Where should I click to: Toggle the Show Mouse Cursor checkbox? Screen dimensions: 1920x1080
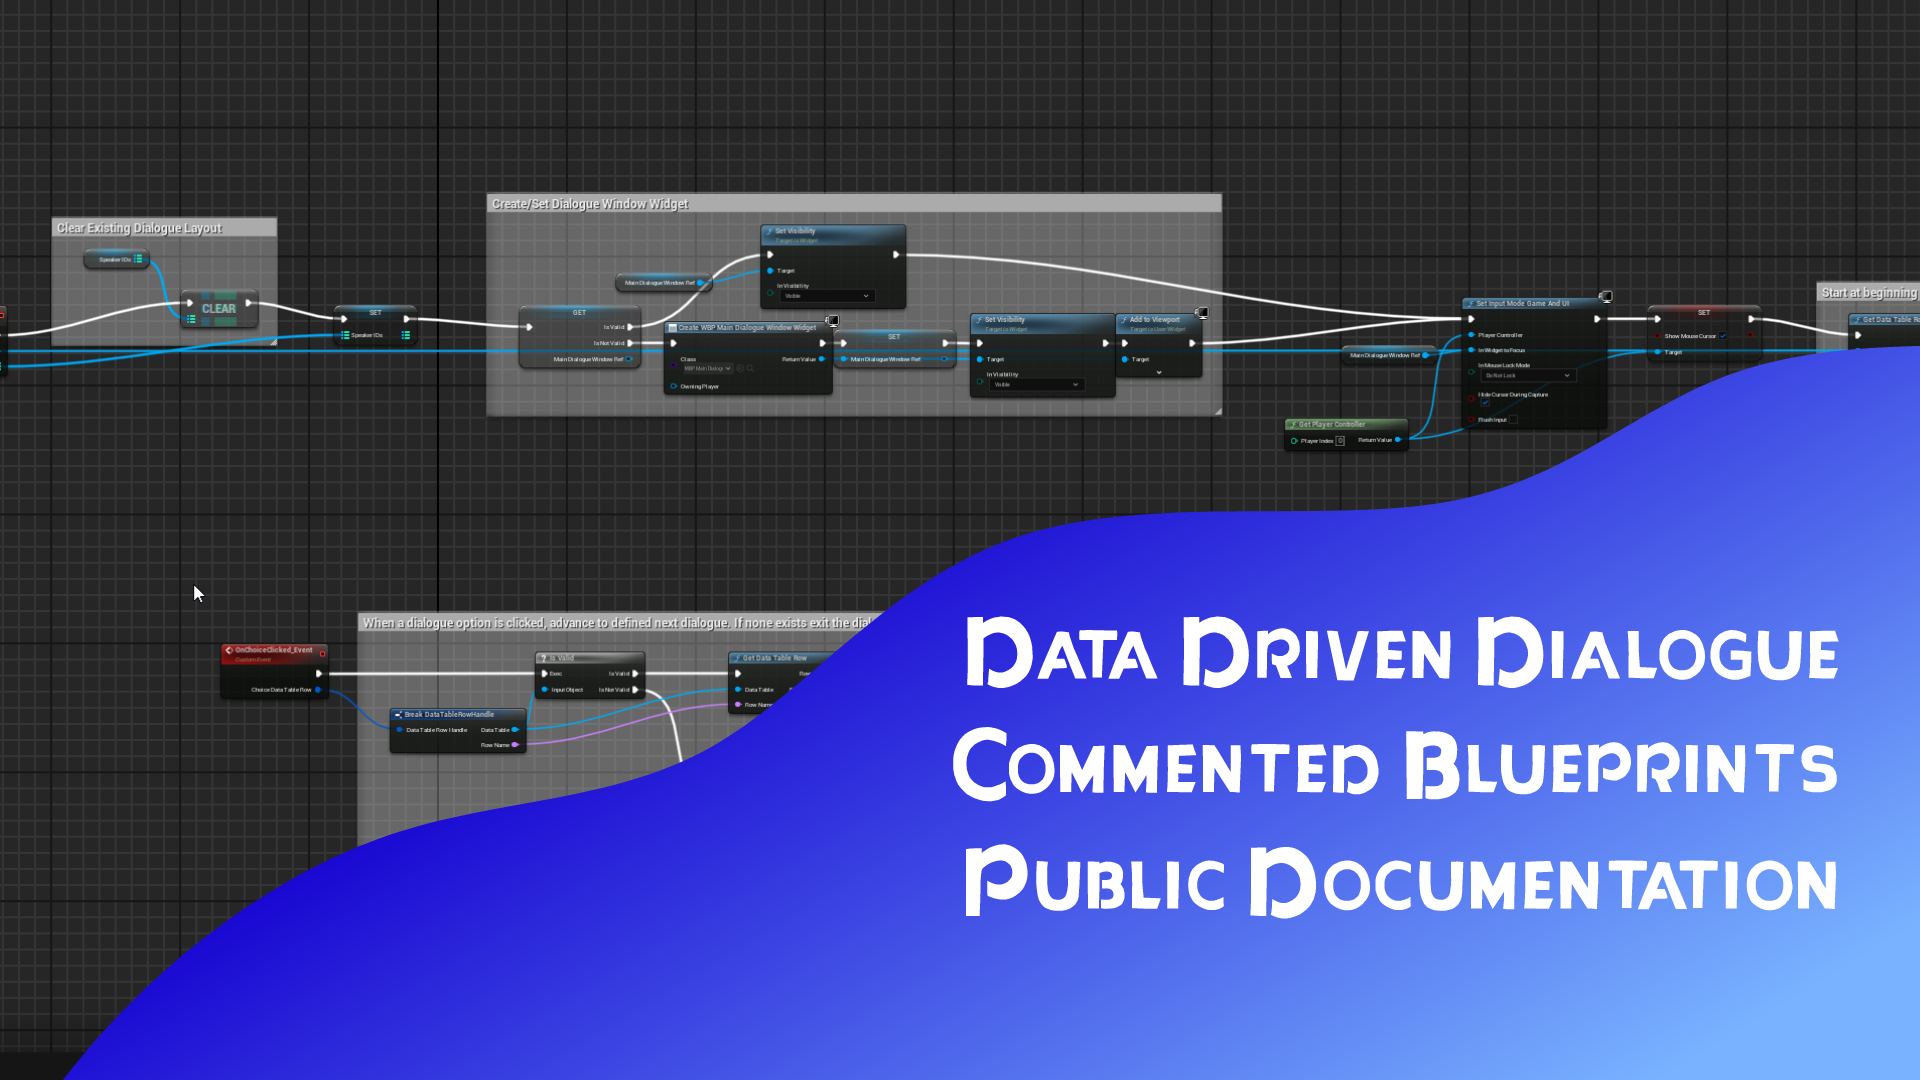(1723, 336)
